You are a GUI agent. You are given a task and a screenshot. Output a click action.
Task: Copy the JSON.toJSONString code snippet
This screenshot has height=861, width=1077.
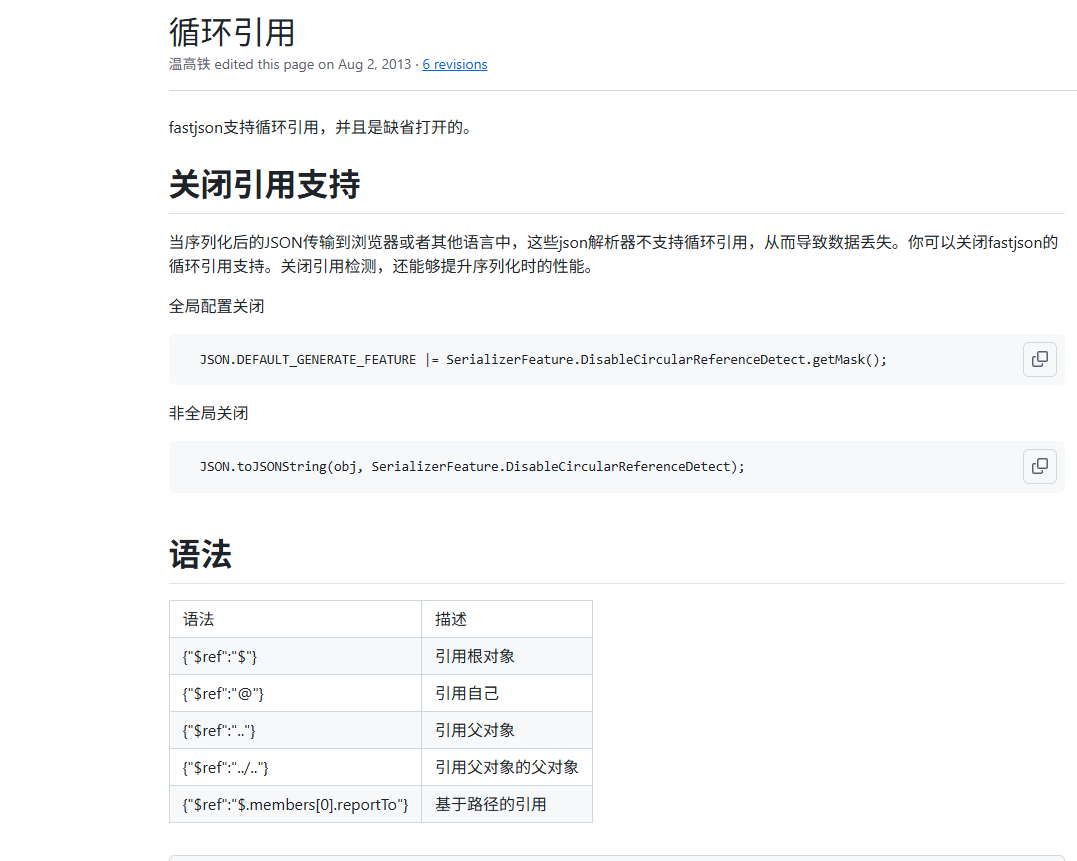[x=1039, y=466]
